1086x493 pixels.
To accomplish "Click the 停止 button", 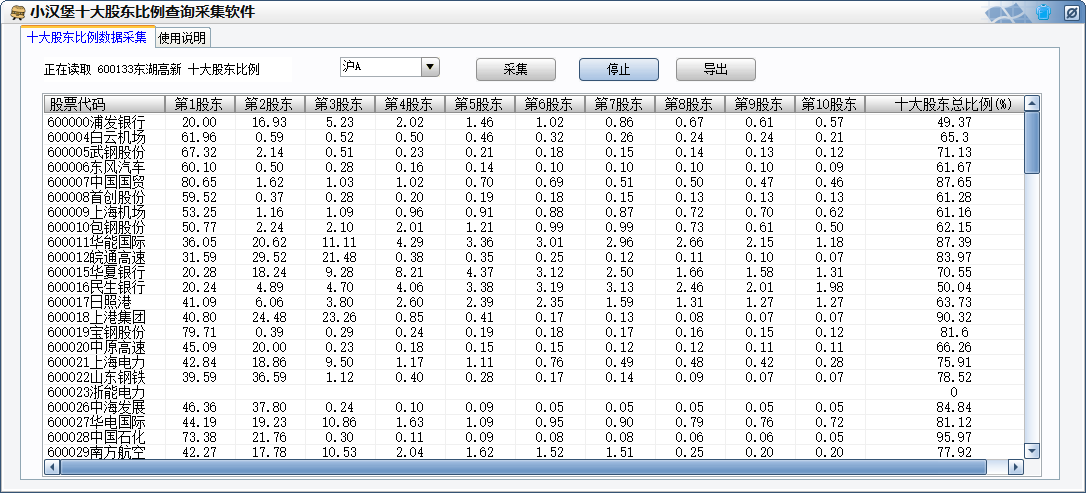I will [x=618, y=69].
